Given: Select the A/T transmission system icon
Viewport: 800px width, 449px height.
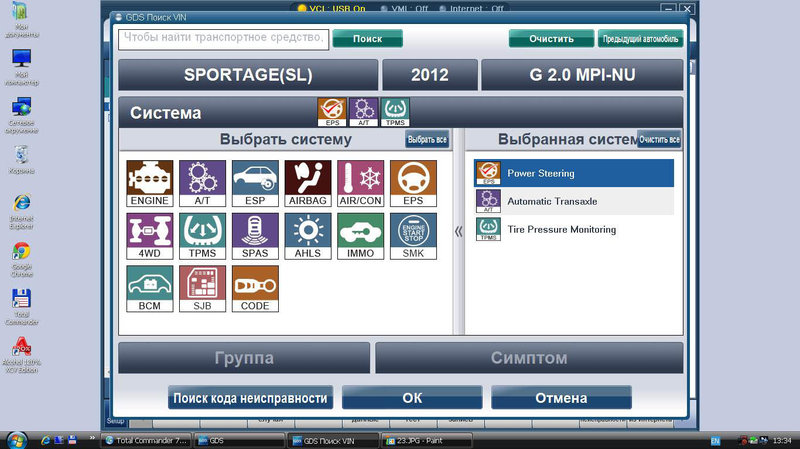Looking at the screenshot, I should [x=202, y=183].
